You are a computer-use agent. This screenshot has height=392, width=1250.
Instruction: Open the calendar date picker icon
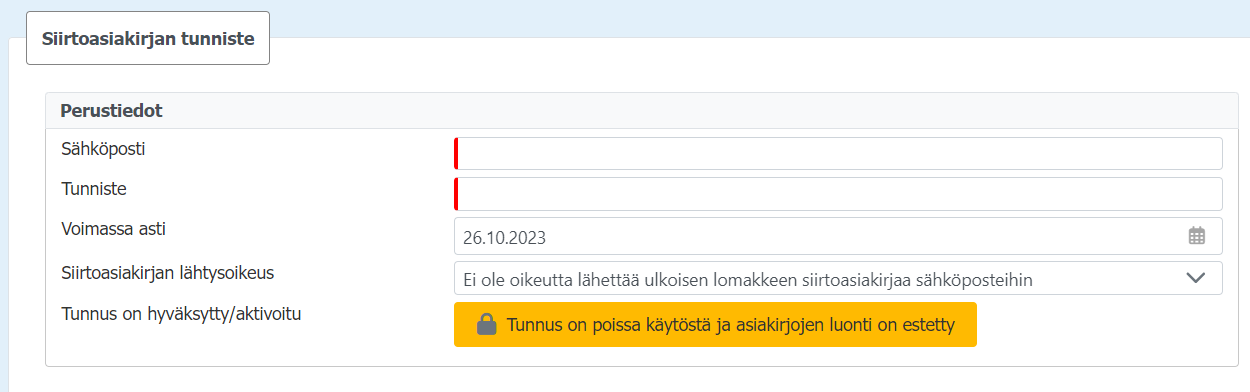pyautogui.click(x=1197, y=237)
